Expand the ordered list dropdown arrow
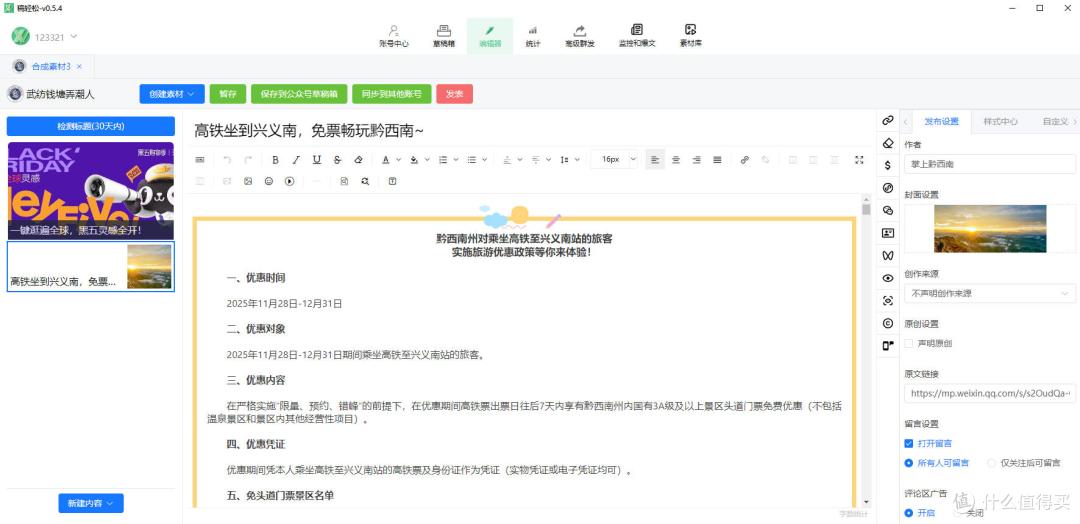 click(456, 160)
